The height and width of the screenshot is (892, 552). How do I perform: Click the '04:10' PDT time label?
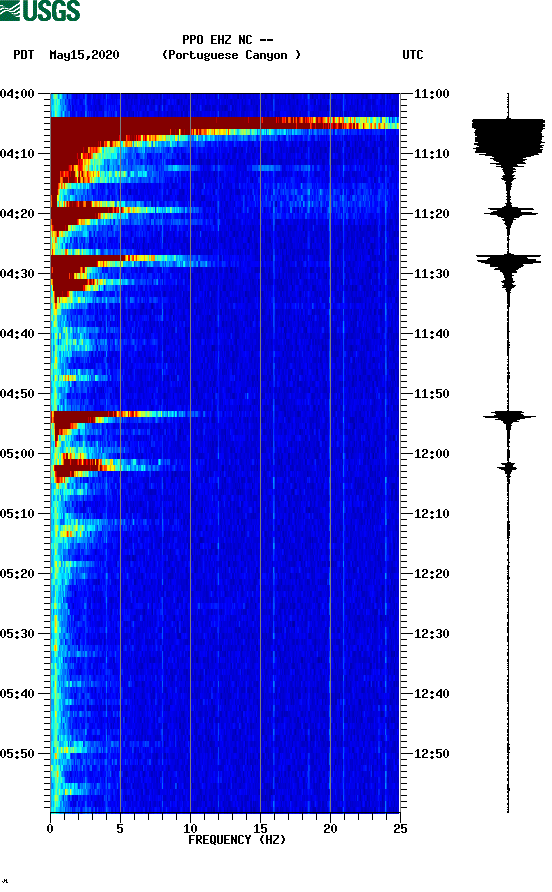[x=17, y=154]
